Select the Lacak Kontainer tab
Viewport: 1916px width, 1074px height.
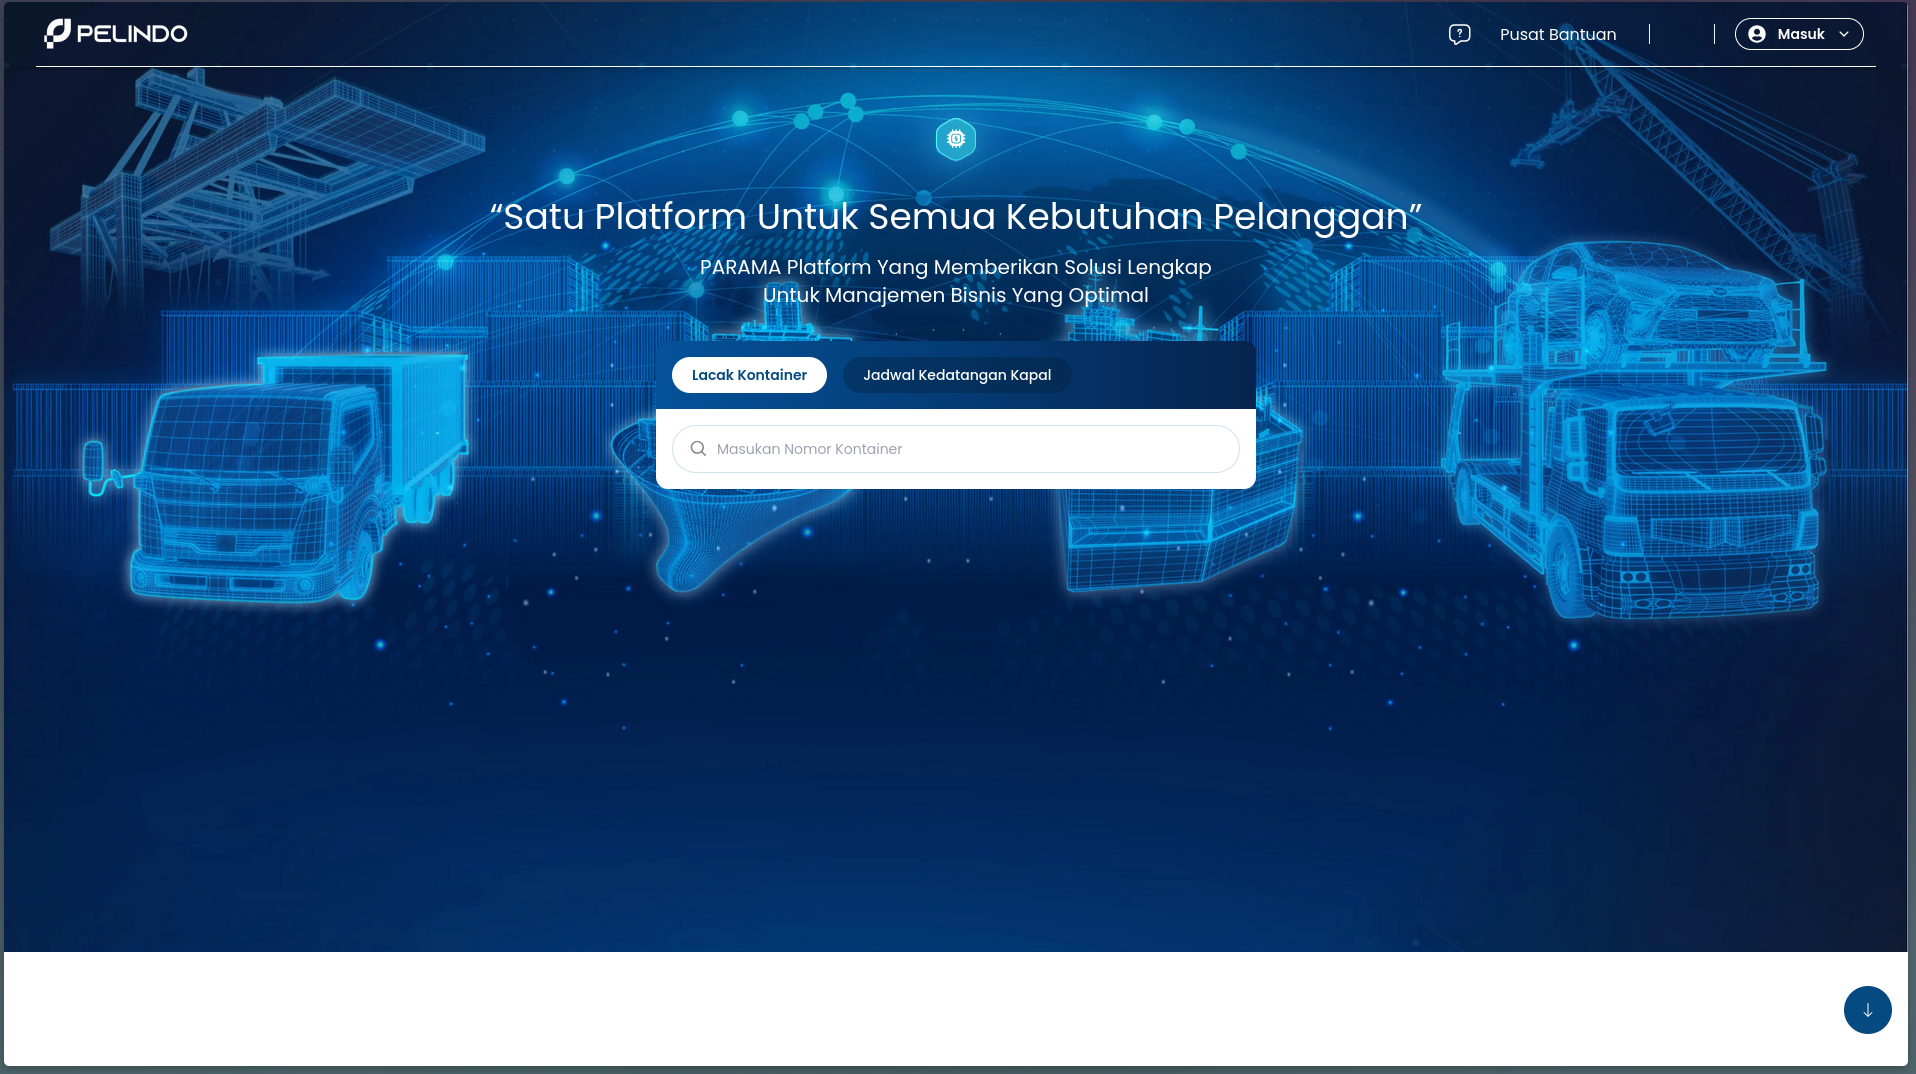(749, 375)
